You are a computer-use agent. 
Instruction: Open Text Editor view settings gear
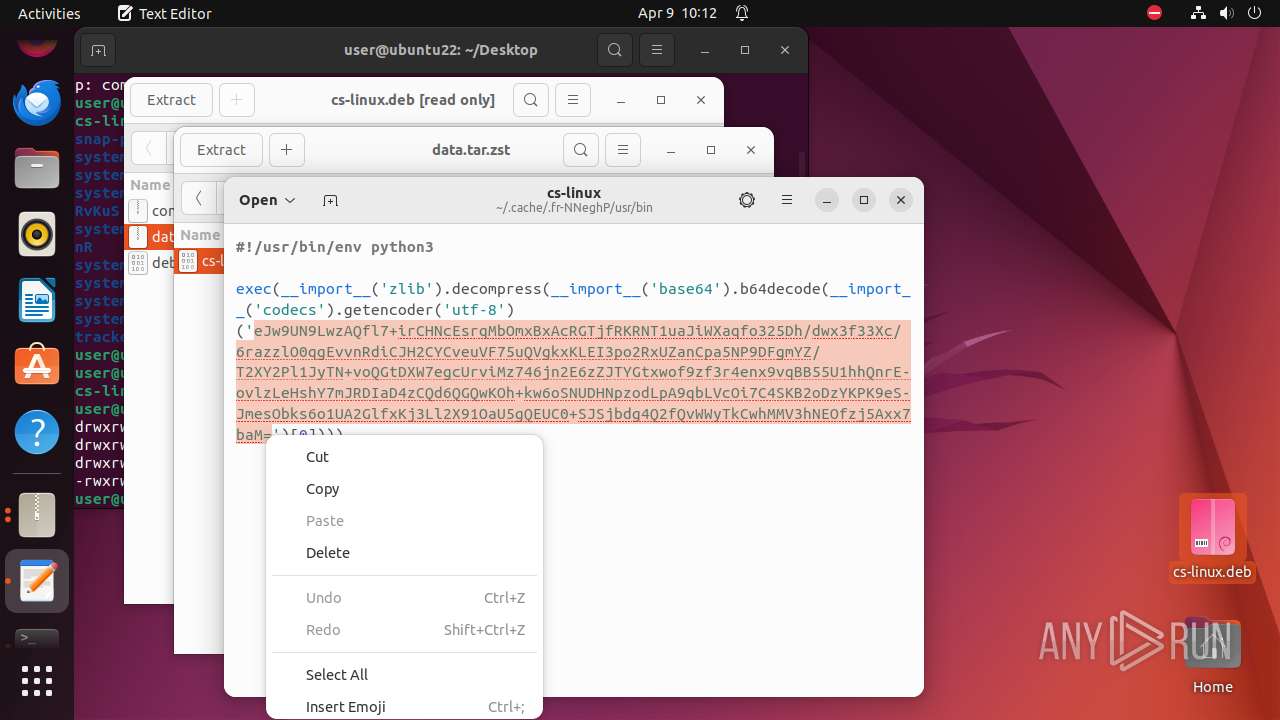pos(747,200)
